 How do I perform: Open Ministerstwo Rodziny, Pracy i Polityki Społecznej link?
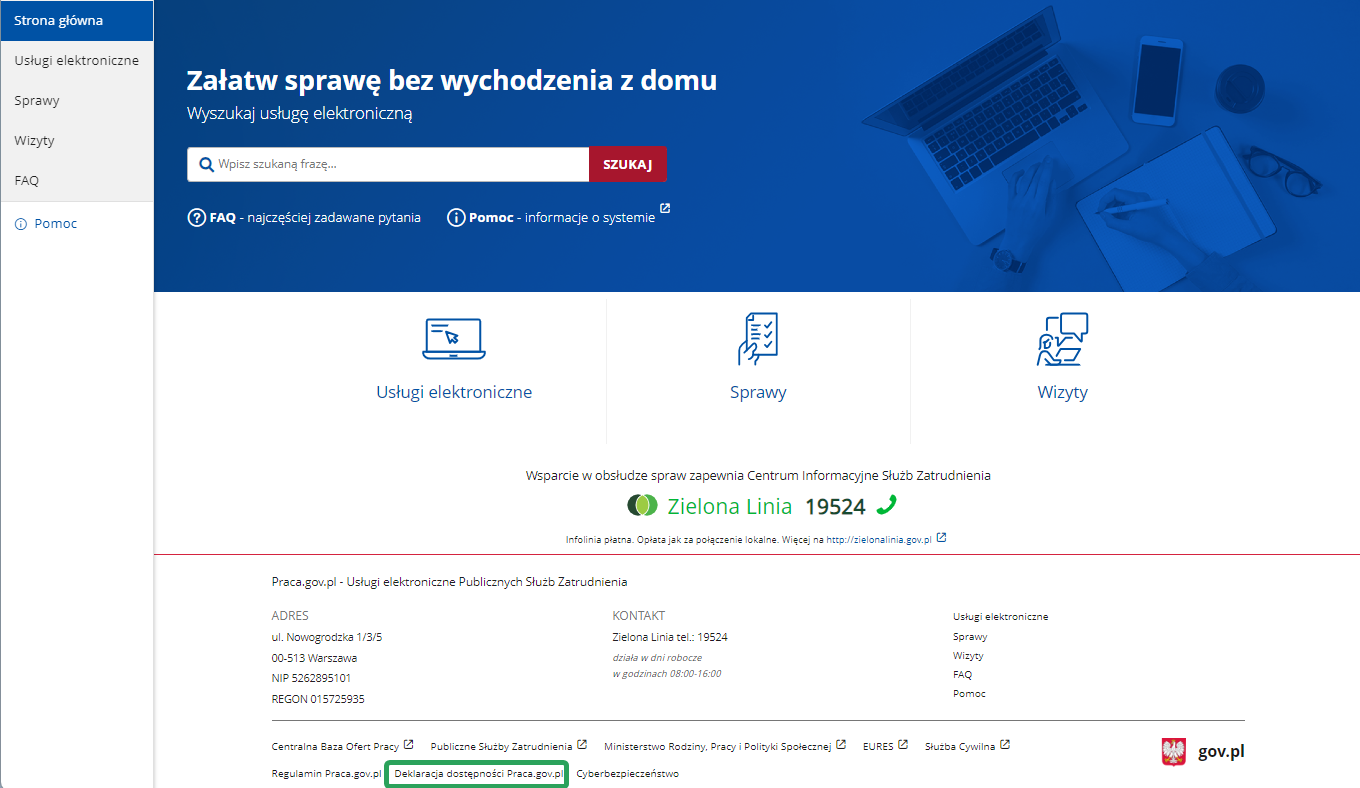[718, 747]
